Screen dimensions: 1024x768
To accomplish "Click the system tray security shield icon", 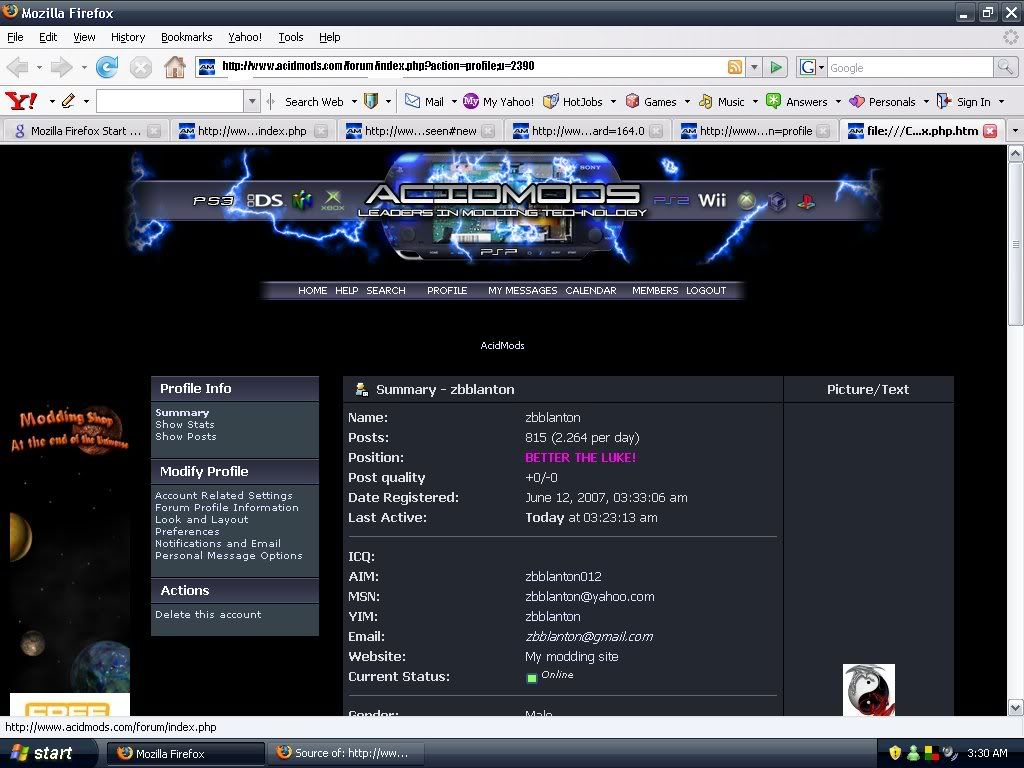I will tap(895, 753).
